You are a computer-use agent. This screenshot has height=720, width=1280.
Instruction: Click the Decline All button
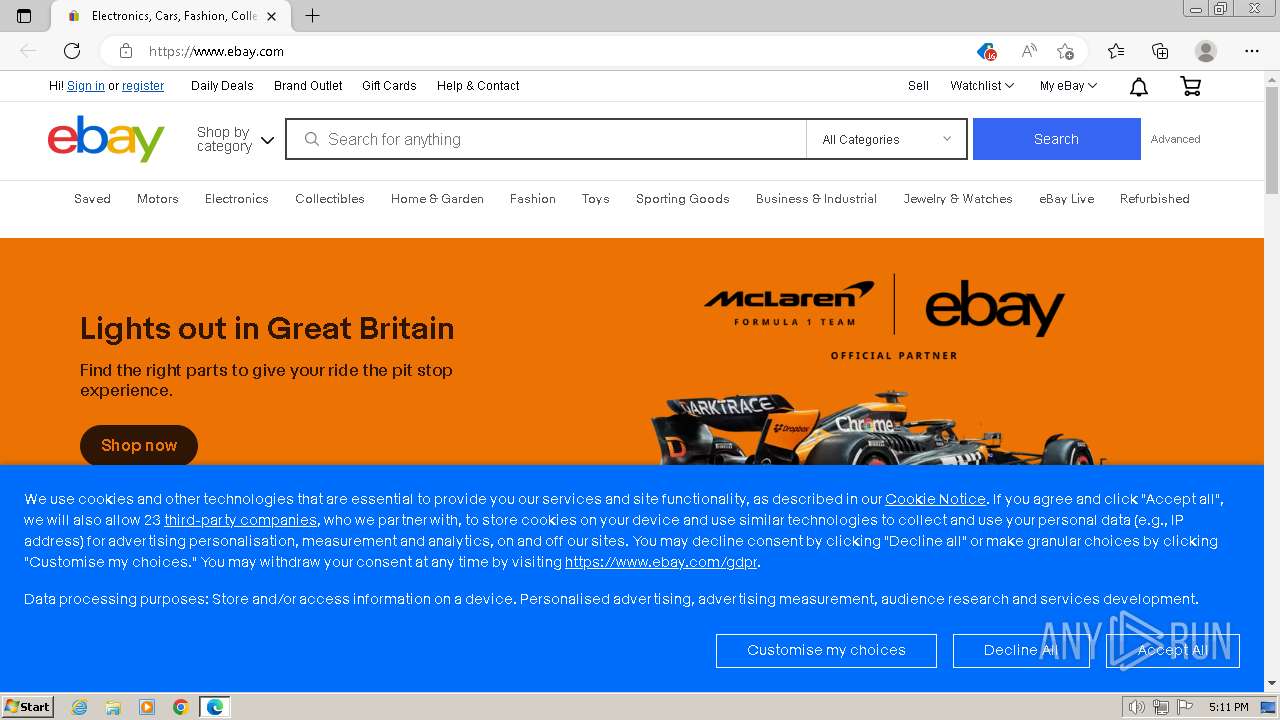pyautogui.click(x=1021, y=650)
